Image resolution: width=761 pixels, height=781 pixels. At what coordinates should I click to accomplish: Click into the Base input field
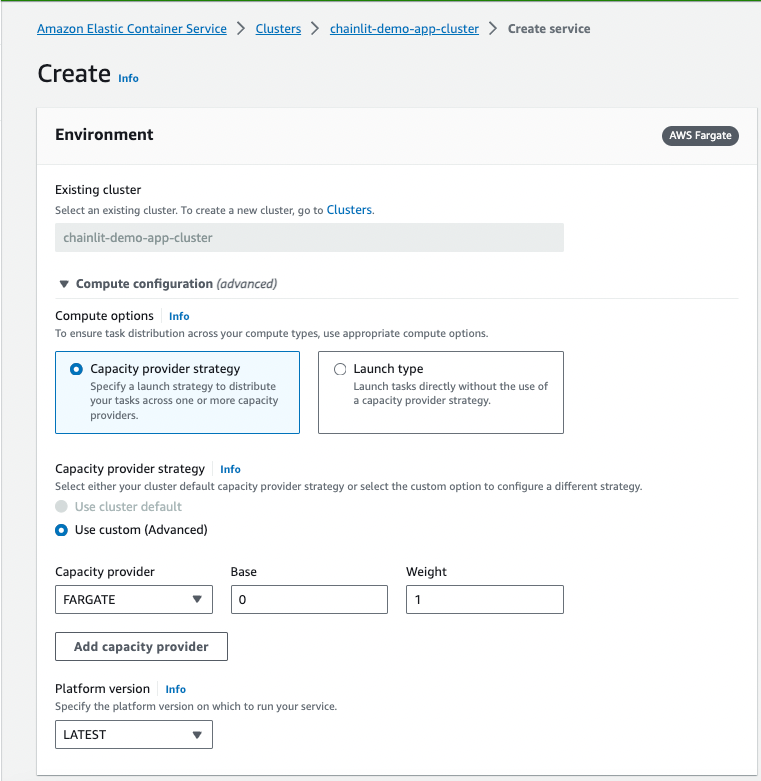pos(309,600)
